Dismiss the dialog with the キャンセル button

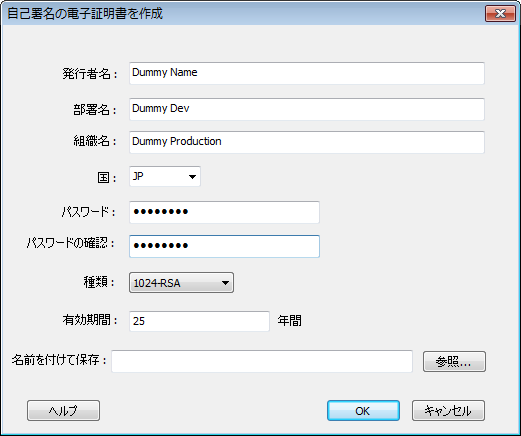click(x=448, y=411)
